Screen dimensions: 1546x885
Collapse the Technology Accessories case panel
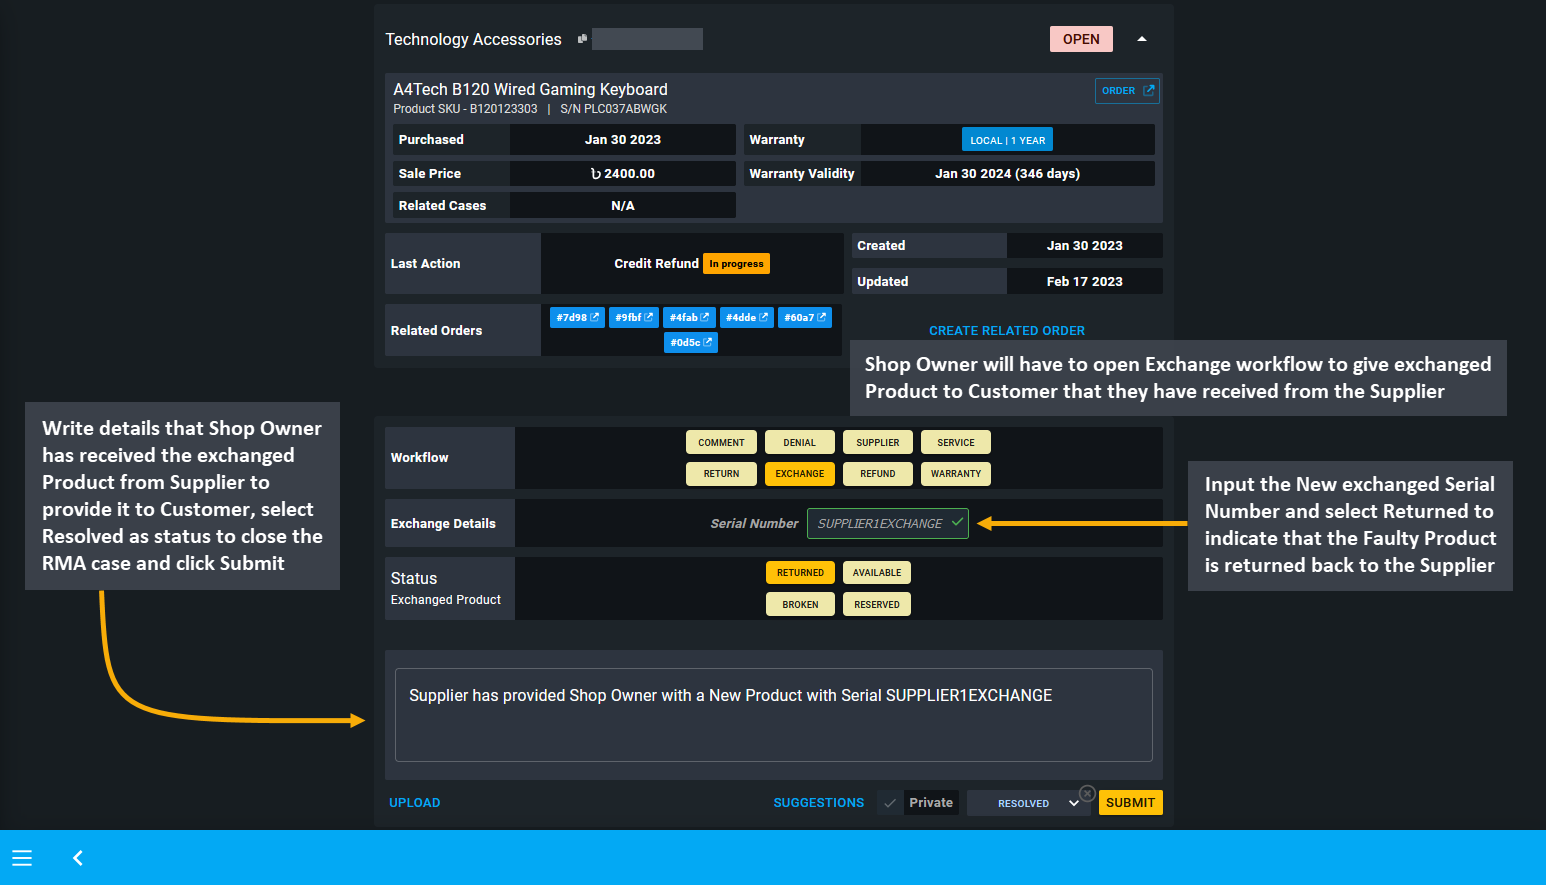1142,39
